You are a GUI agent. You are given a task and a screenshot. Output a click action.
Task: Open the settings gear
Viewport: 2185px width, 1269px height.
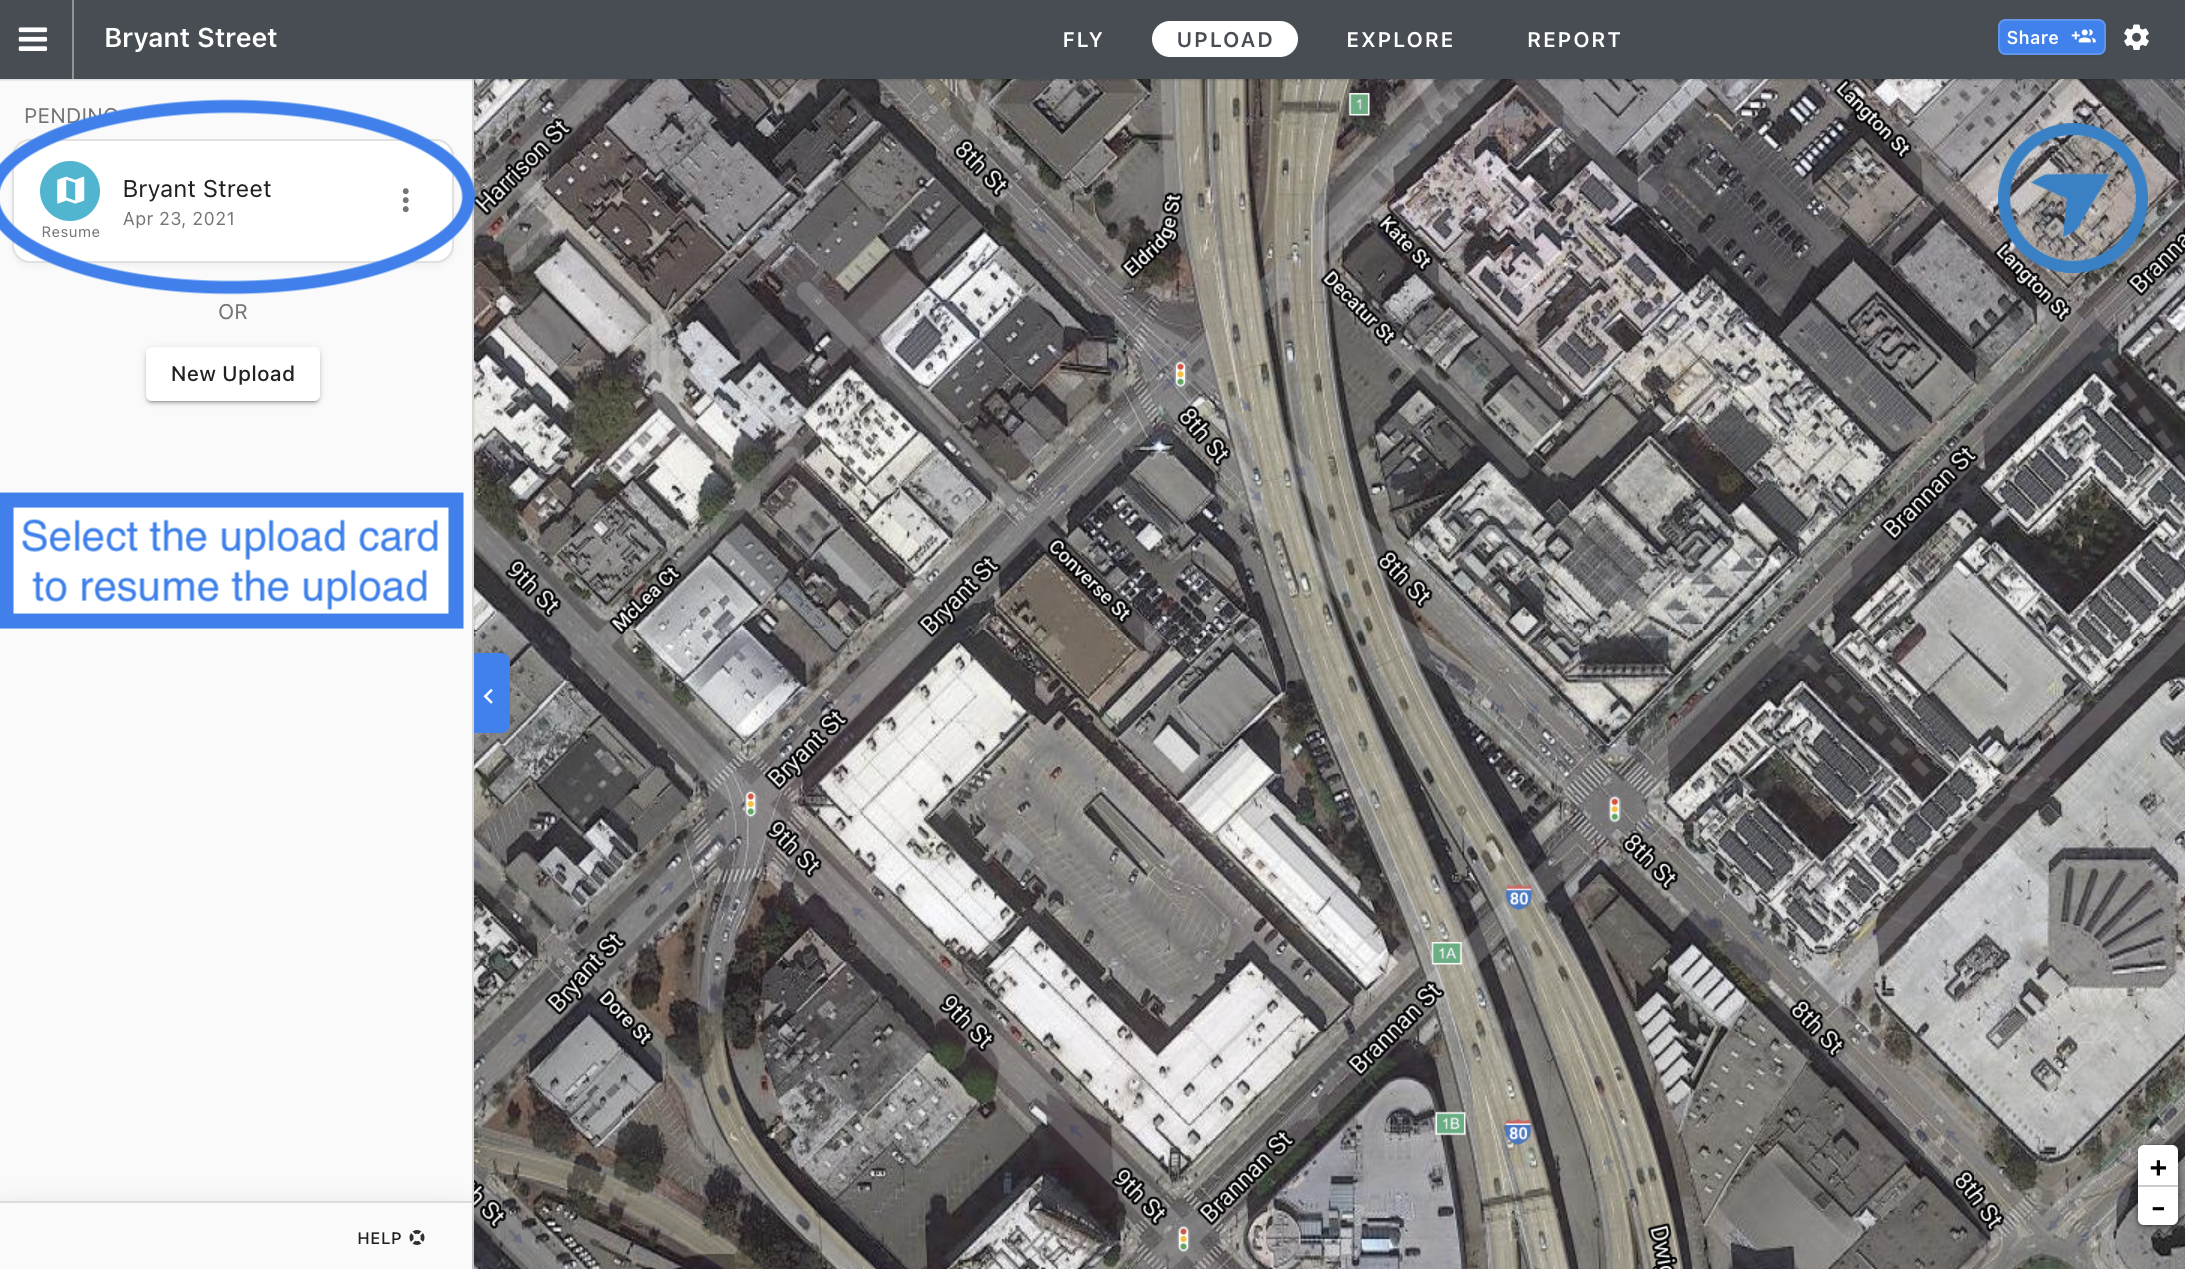(2136, 38)
